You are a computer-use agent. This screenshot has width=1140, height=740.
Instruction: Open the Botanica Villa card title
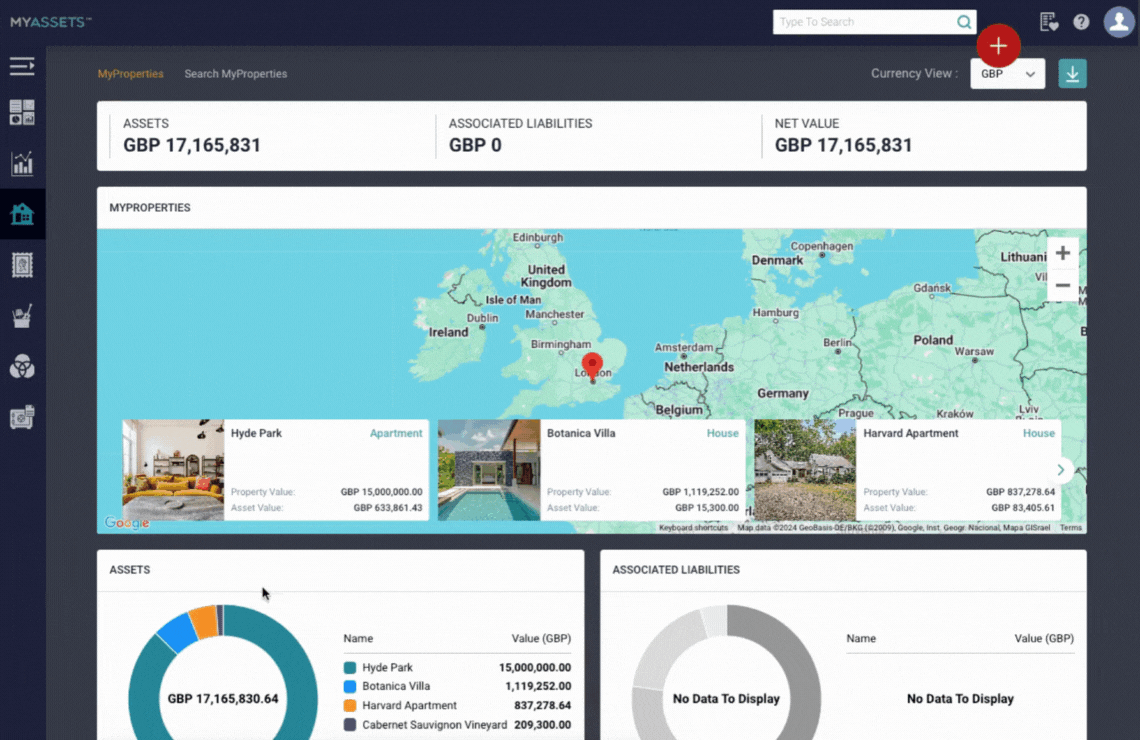pos(581,433)
